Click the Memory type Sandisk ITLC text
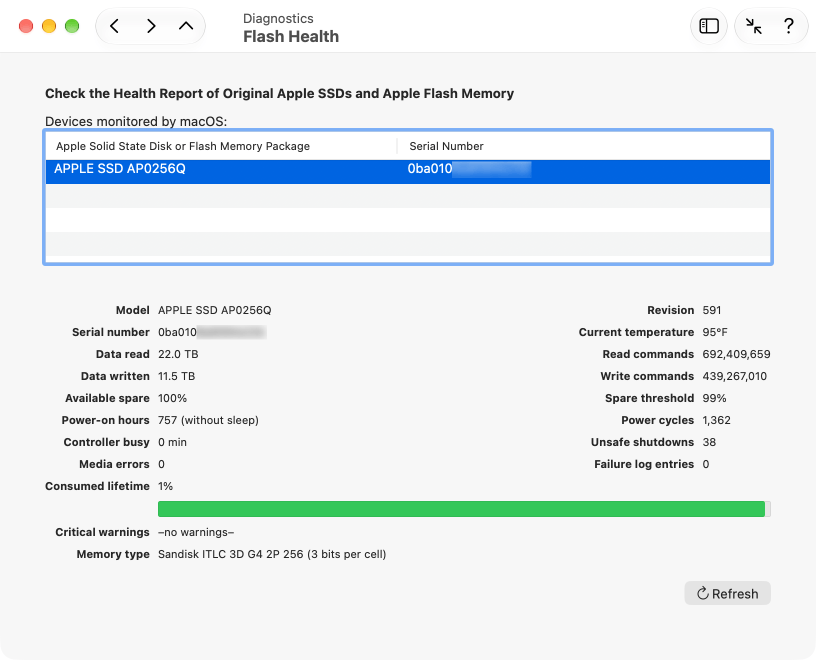Viewport: 816px width, 660px height. click(x=272, y=554)
